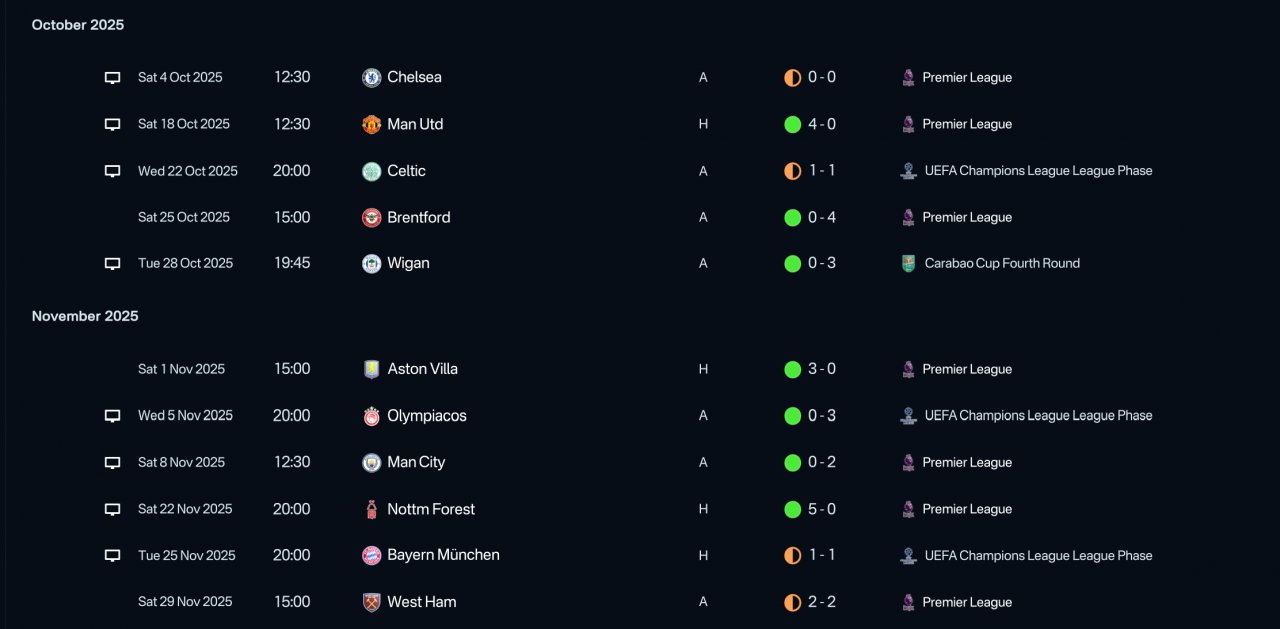
Task: Click the green win indicator for Man Utd 4 - 0
Action: [792, 125]
